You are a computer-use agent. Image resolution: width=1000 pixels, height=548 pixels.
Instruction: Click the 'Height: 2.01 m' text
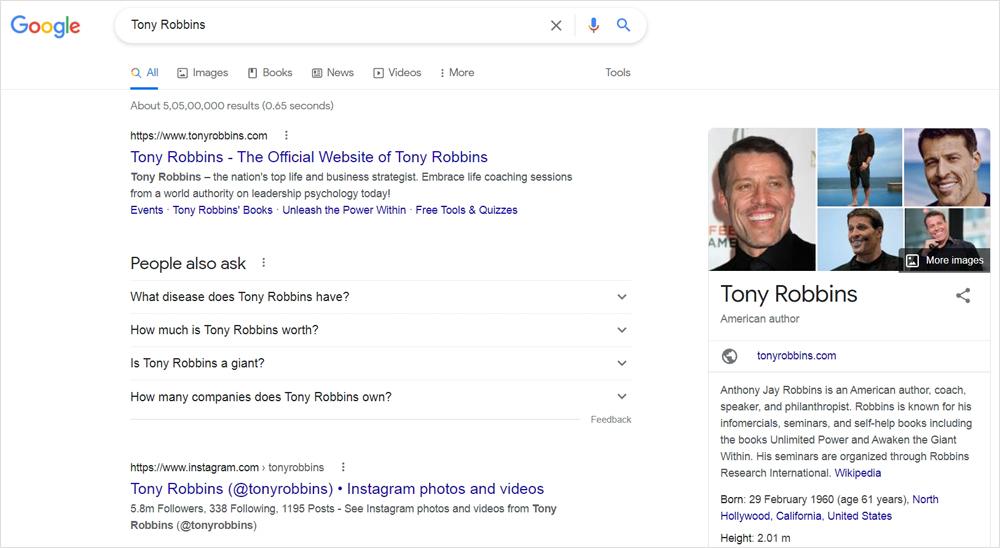(755, 538)
